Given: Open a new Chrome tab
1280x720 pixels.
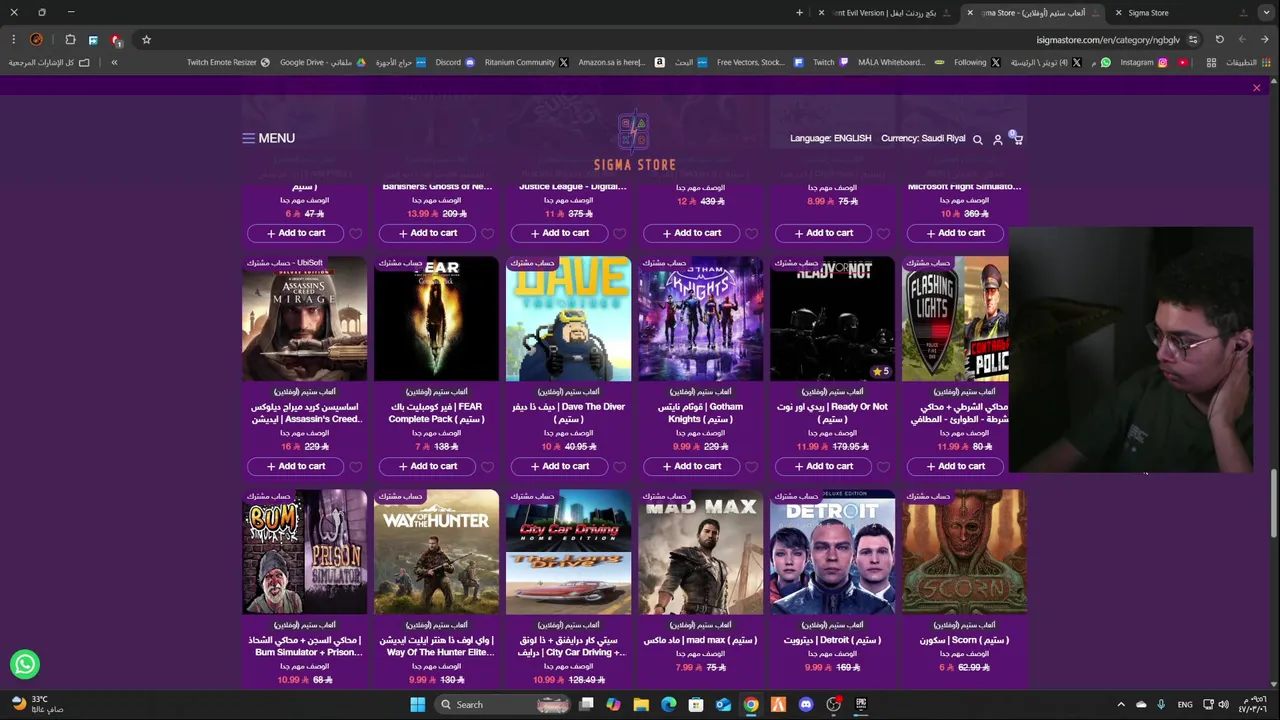Looking at the screenshot, I should [799, 13].
